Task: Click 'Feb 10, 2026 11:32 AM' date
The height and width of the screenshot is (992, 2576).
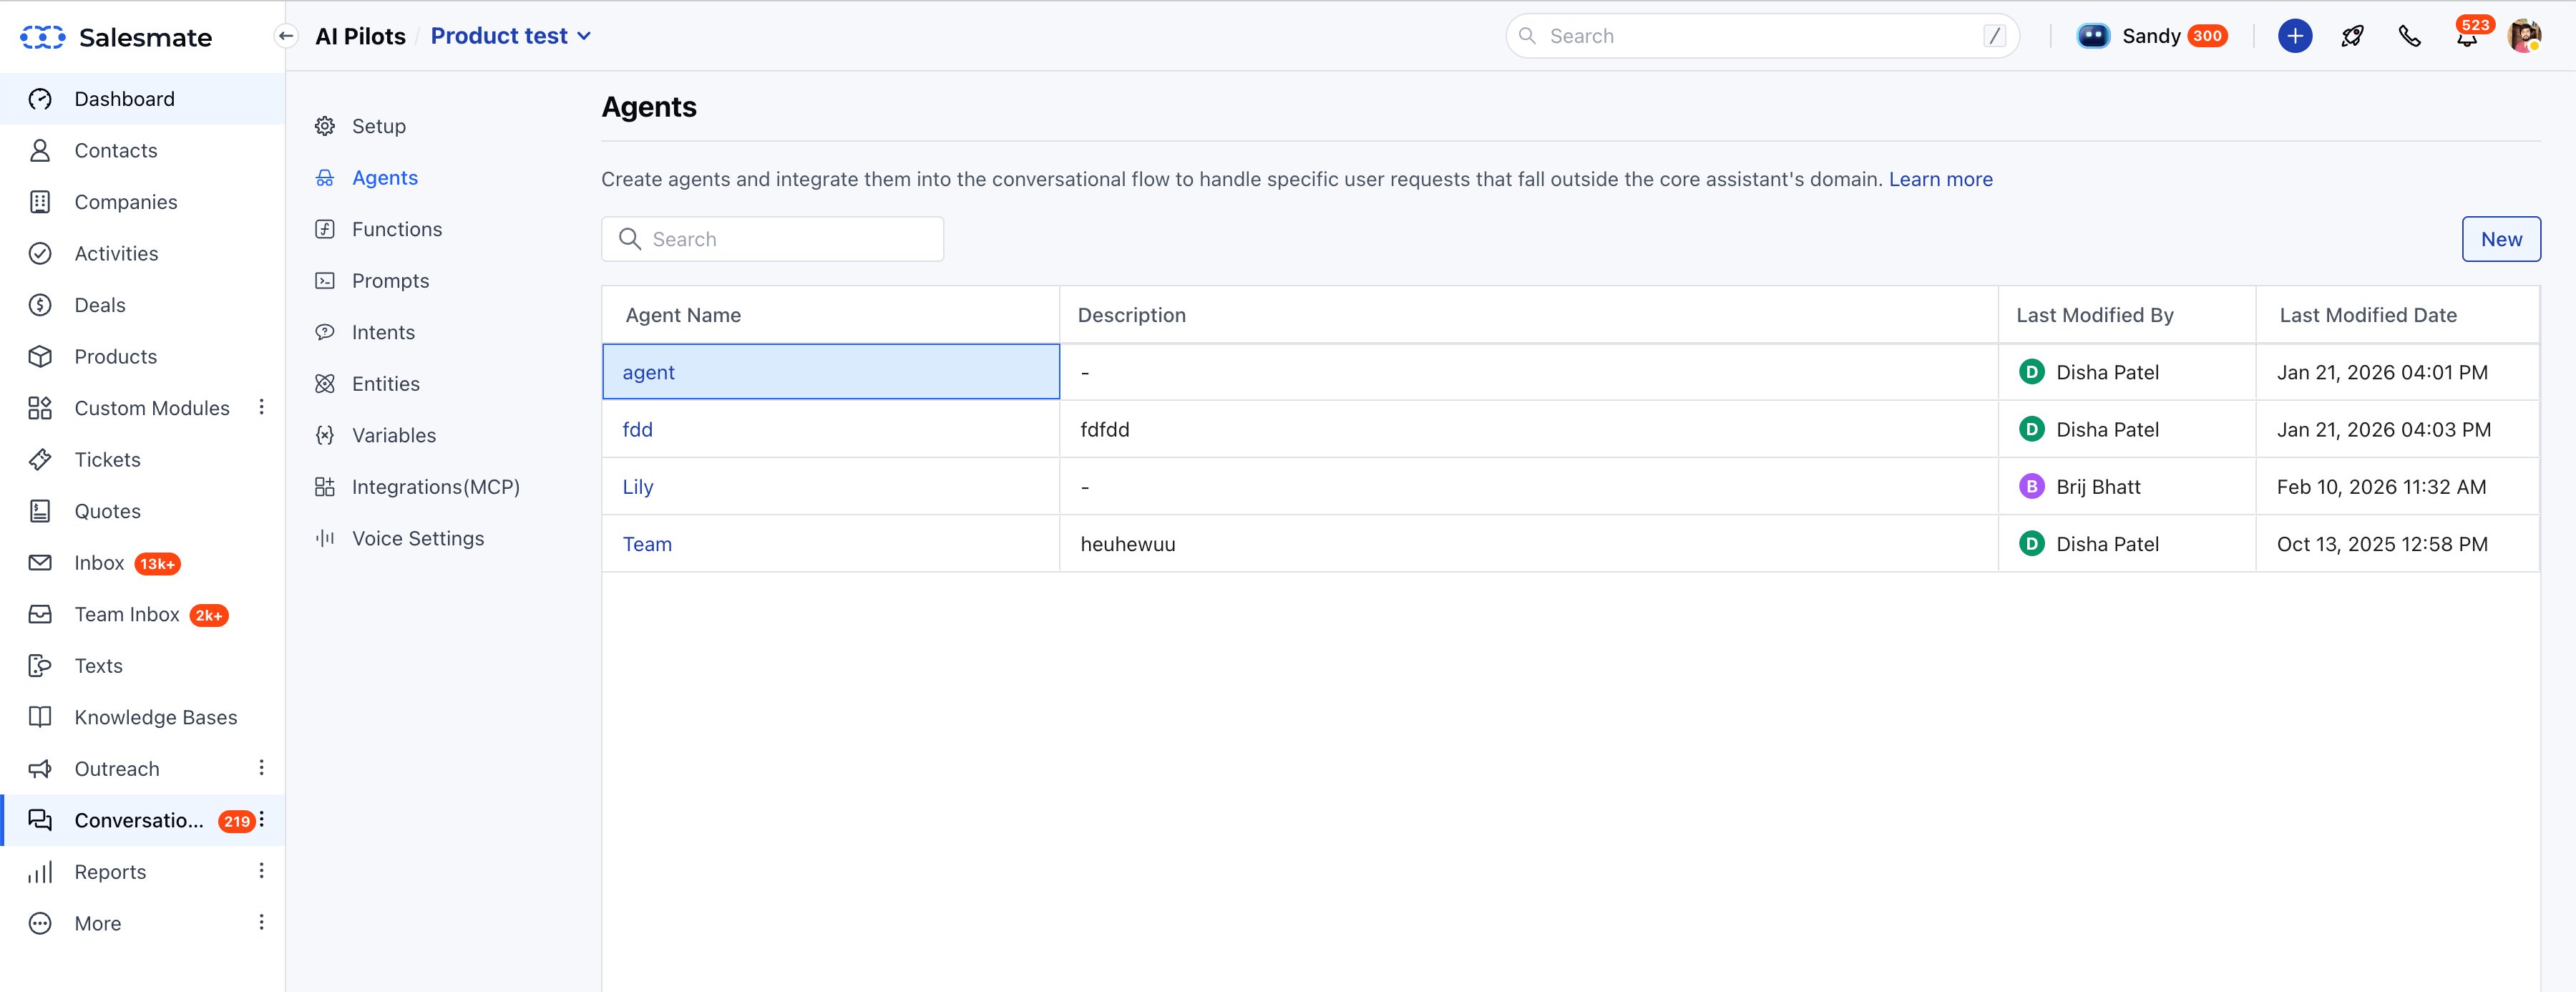Action: tap(2381, 487)
